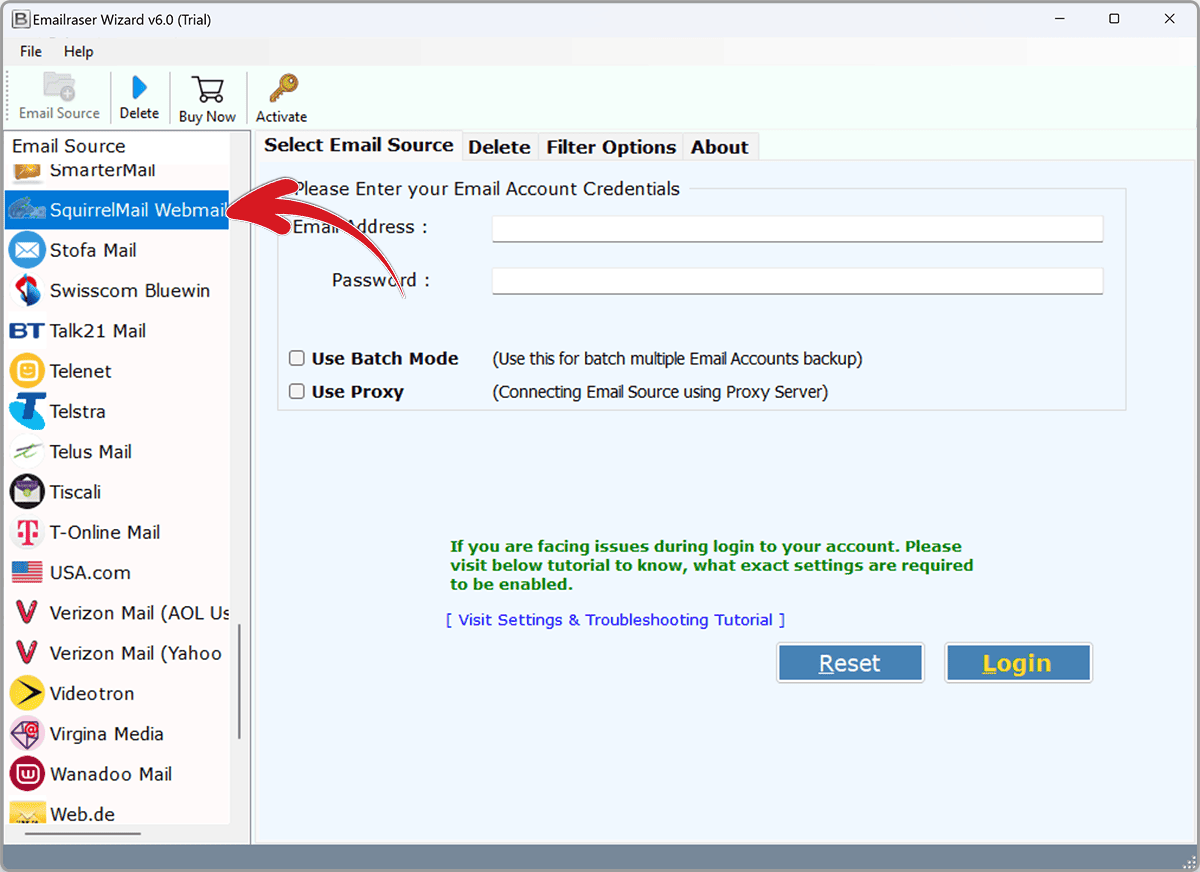Select the SquirrelMail Webmail icon
Screen dimensions: 1200x872
pos(27,210)
